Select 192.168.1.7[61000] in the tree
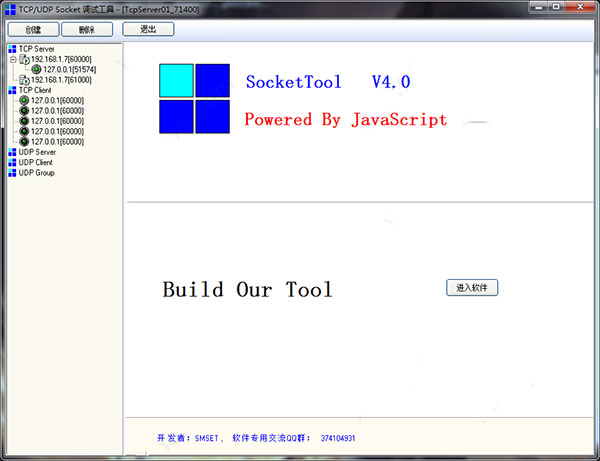 tap(61, 80)
